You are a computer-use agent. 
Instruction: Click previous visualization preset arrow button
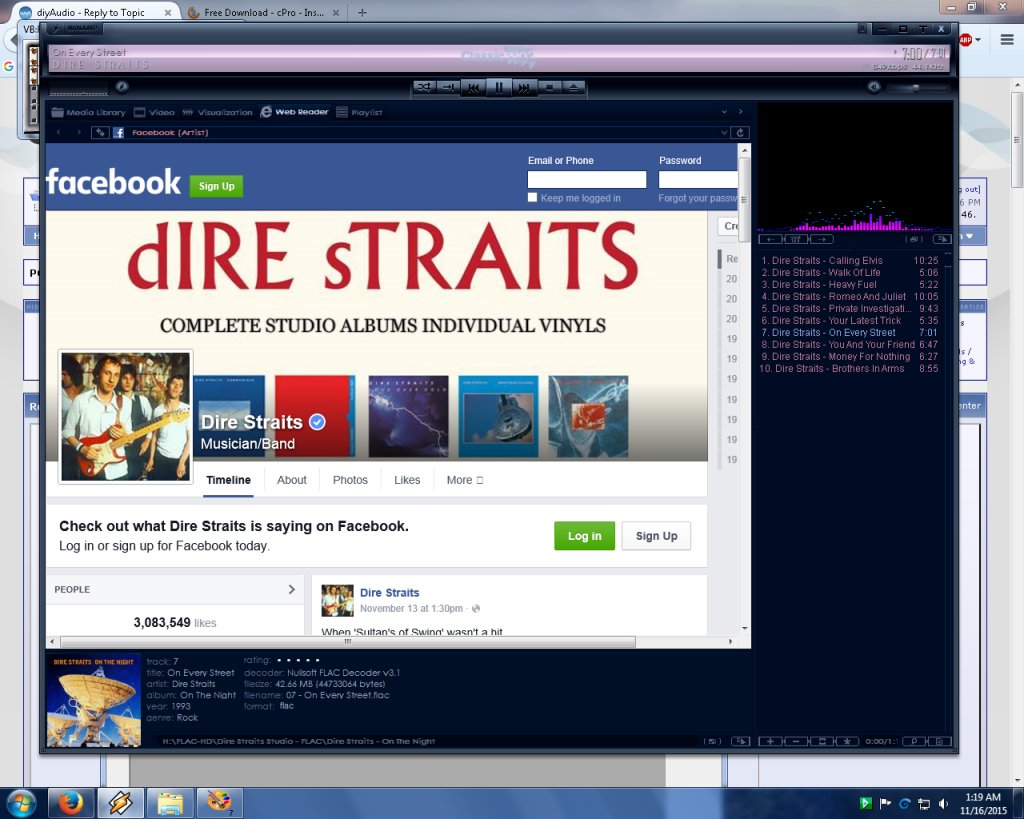(771, 239)
